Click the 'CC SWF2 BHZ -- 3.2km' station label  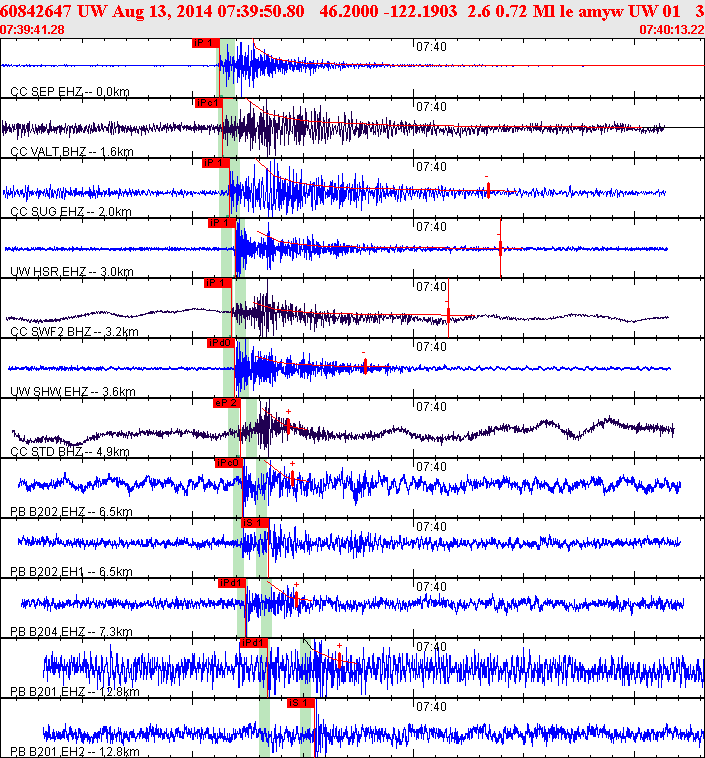tap(74, 332)
